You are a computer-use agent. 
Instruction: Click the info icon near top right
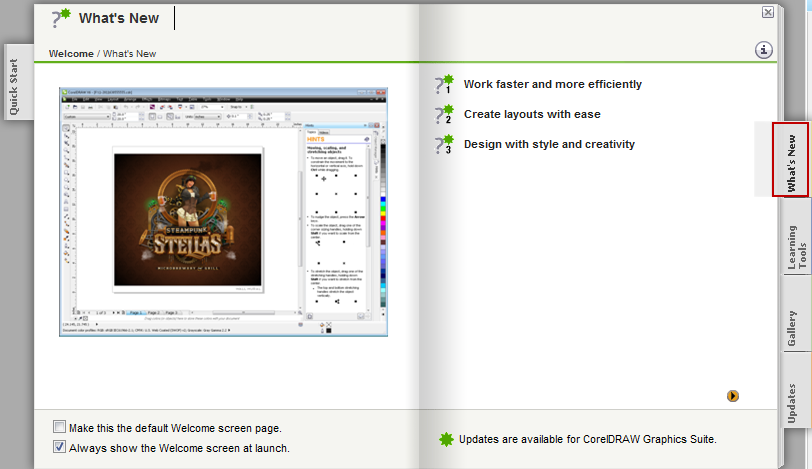(x=763, y=50)
